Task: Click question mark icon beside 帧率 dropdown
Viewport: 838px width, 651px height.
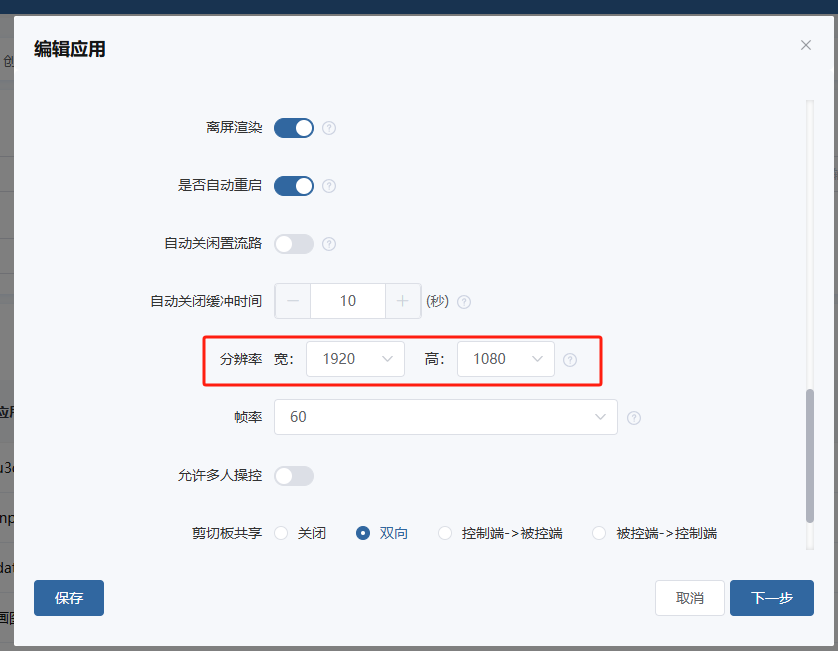Action: pyautogui.click(x=634, y=417)
